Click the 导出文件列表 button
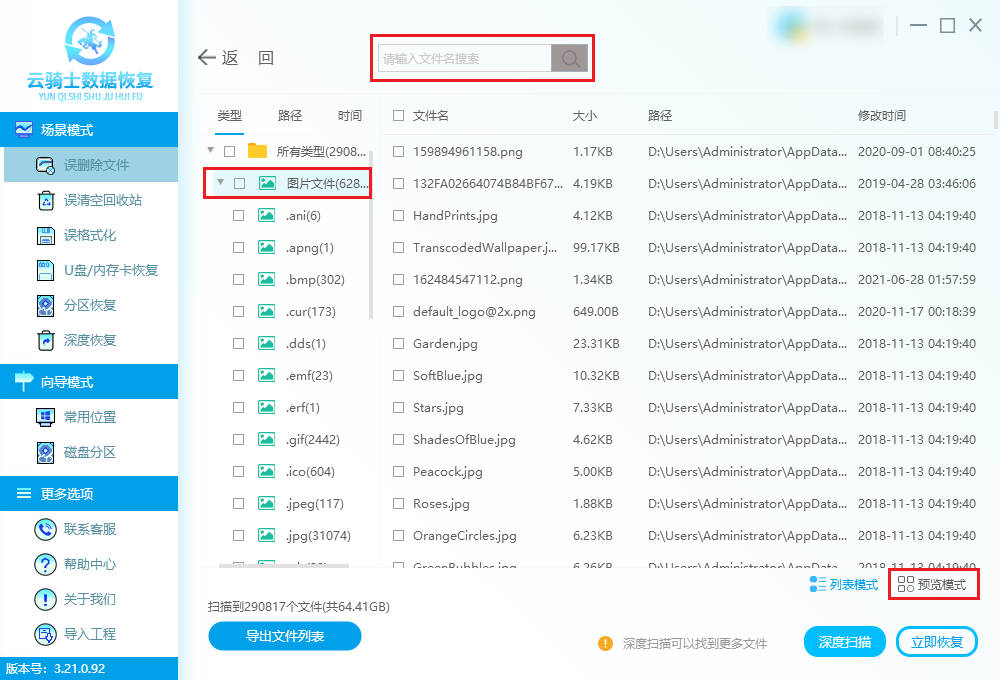Viewport: 1000px width, 680px height. pos(284,636)
